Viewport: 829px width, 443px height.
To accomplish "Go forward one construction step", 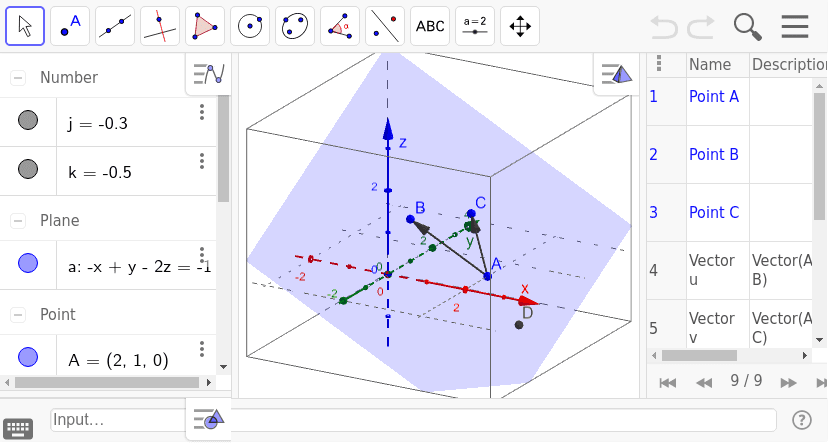I will click(x=788, y=382).
